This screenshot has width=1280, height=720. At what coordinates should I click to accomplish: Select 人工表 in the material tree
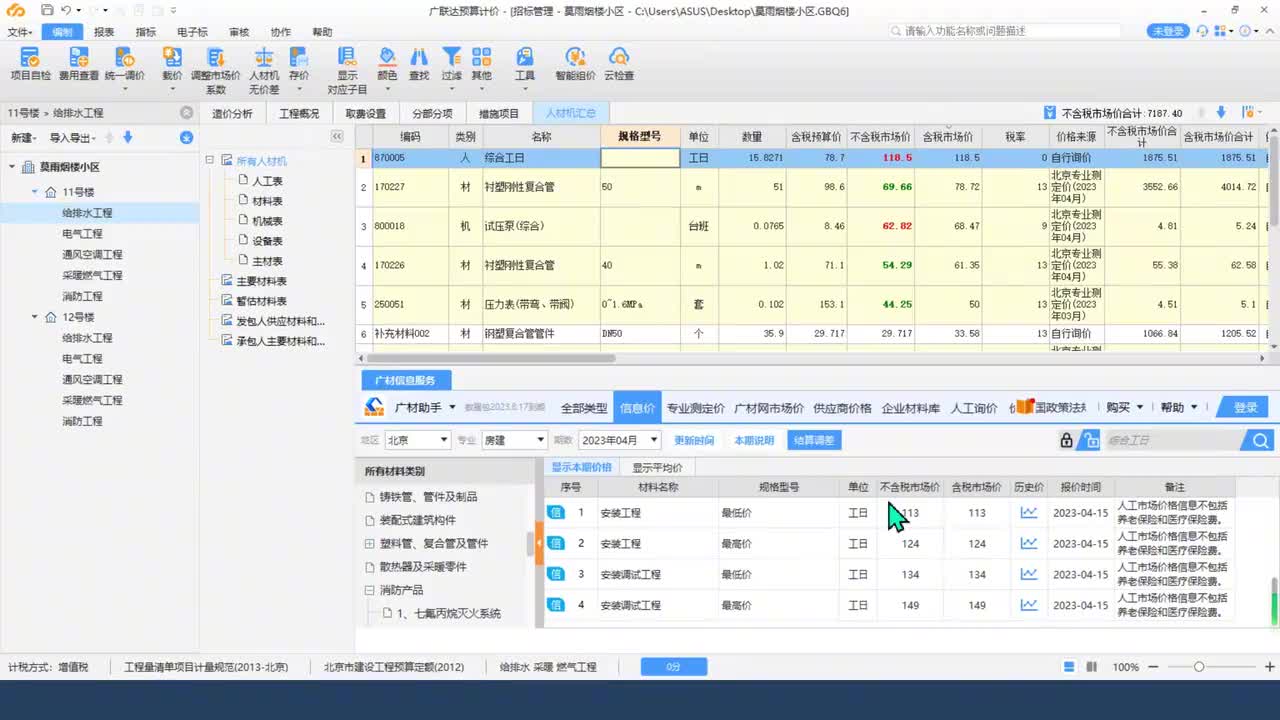[x=267, y=181]
